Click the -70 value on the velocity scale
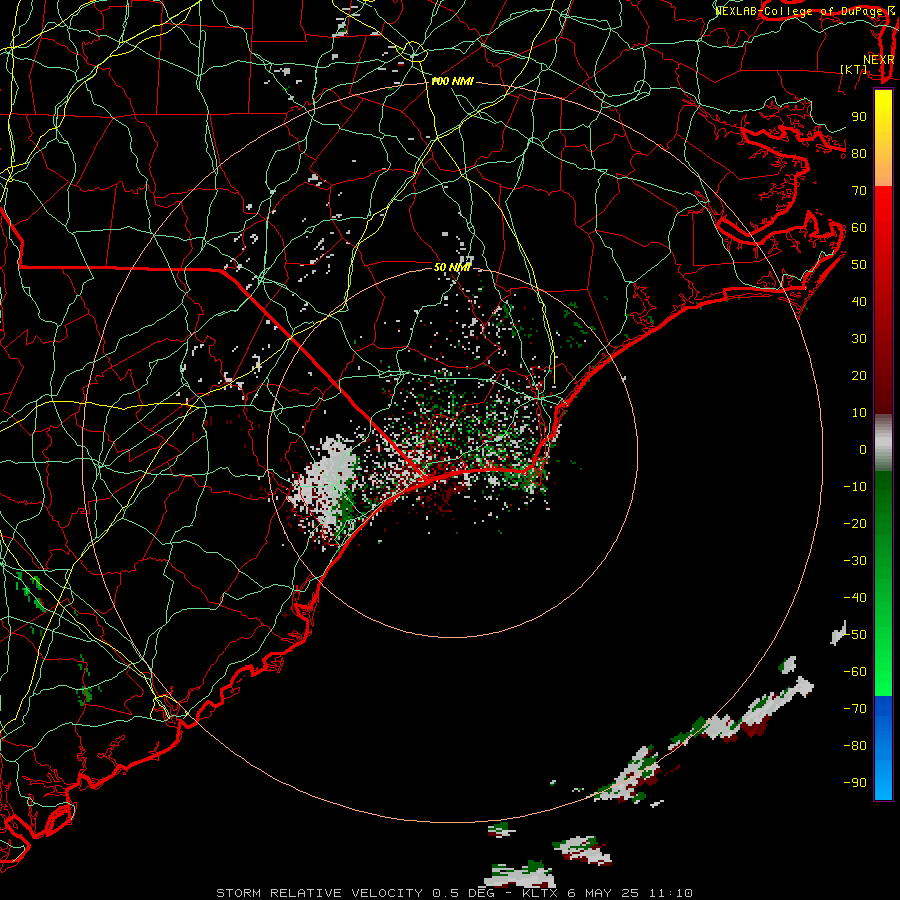 (x=855, y=709)
